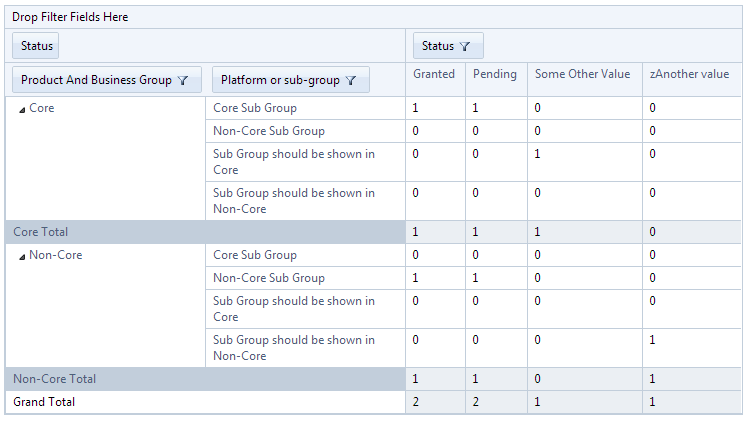The height and width of the screenshot is (422, 749).
Task: Select the Platform or sub-group field
Action: tap(278, 80)
